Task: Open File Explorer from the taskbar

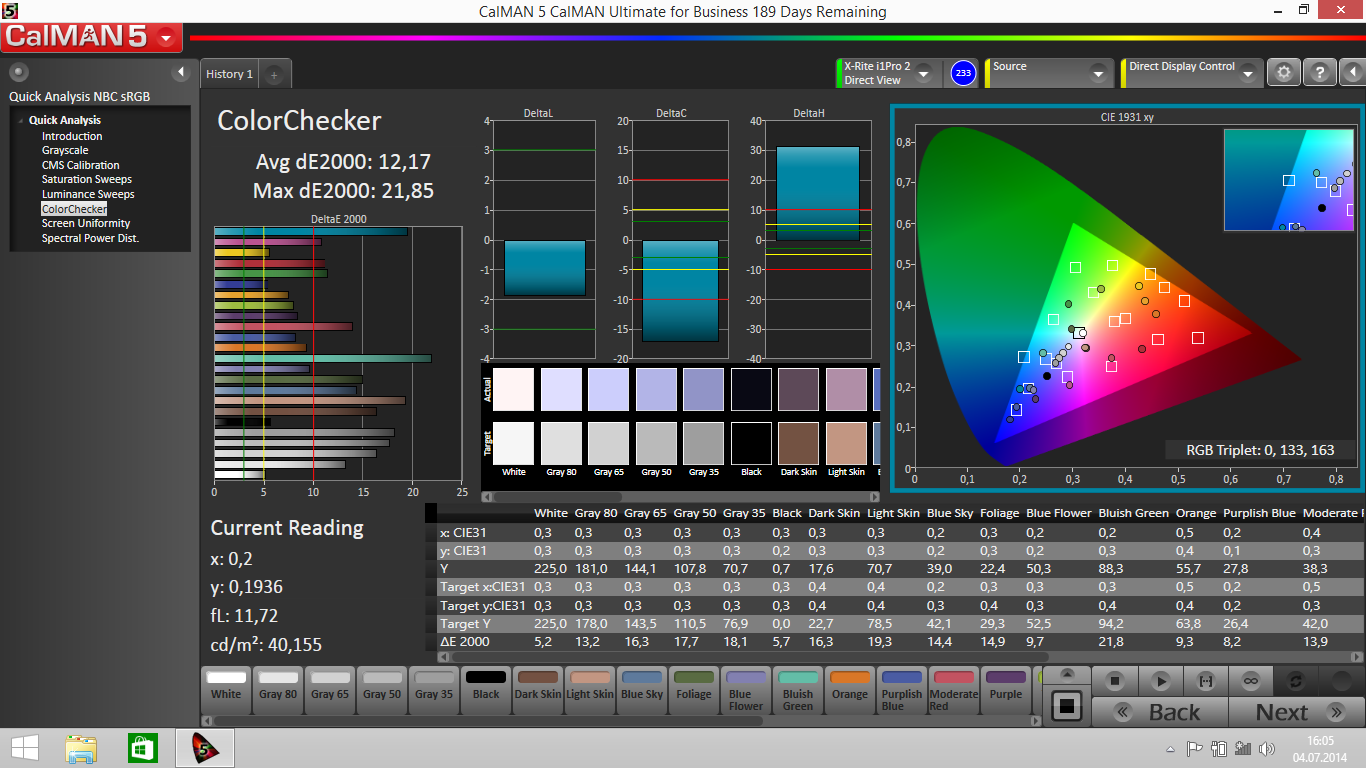Action: 81,748
